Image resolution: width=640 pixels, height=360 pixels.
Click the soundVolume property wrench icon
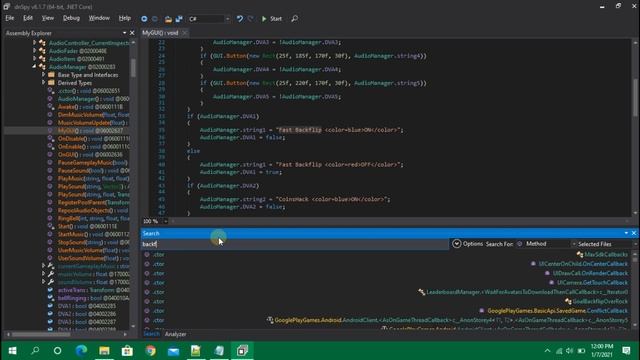click(x=51, y=282)
